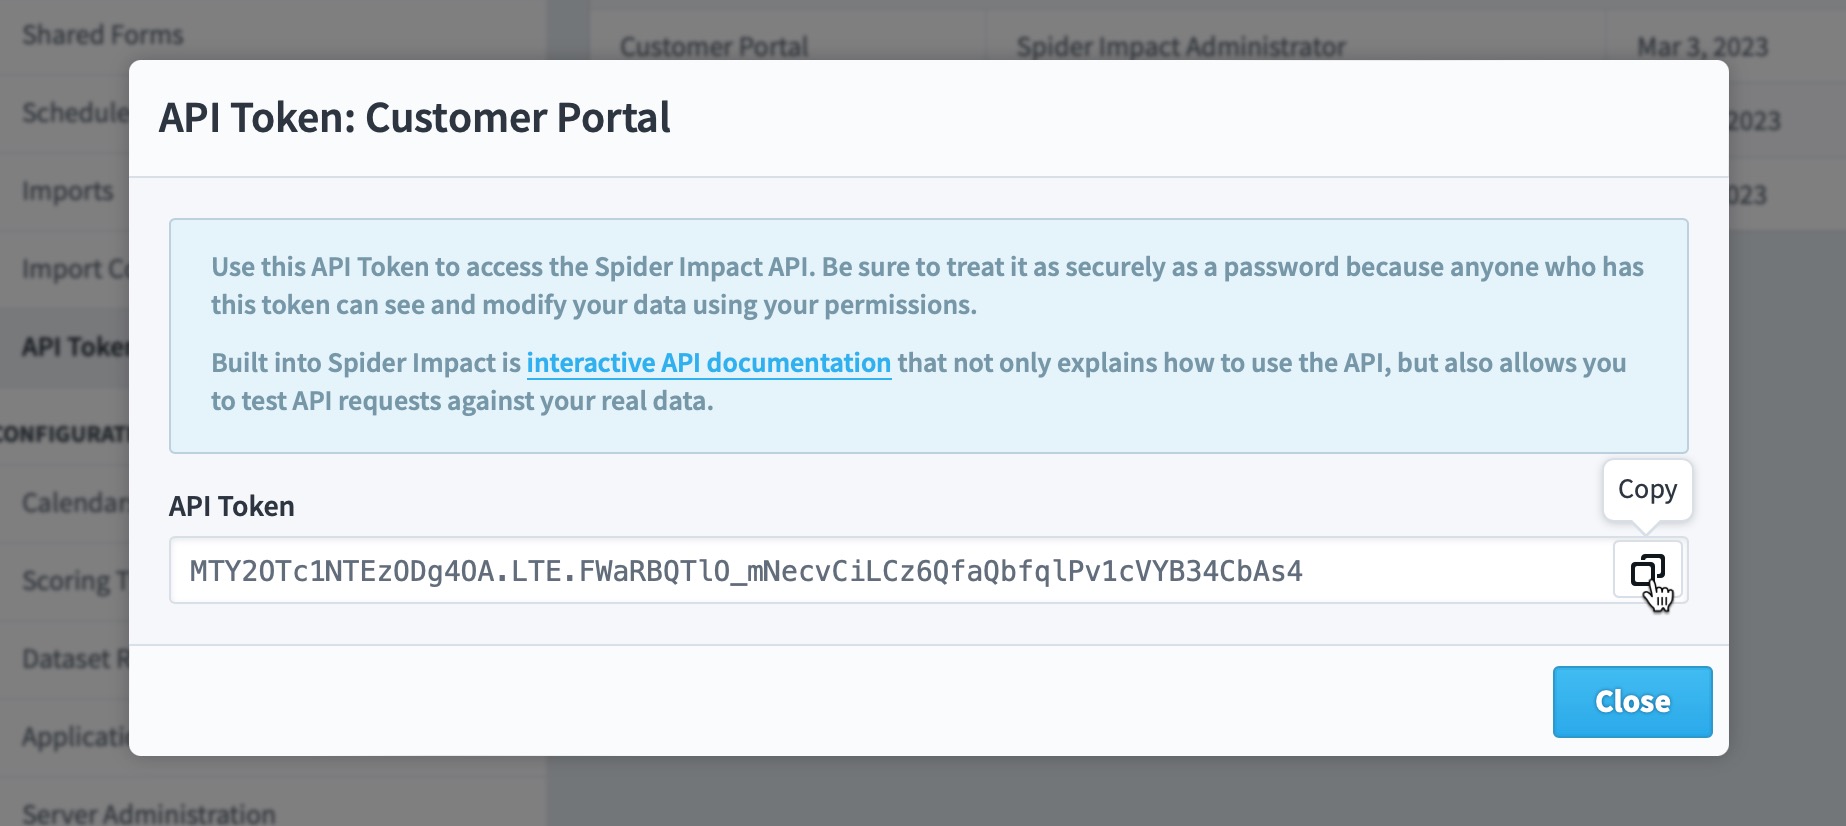Go to Imports in the sidebar

coord(68,190)
